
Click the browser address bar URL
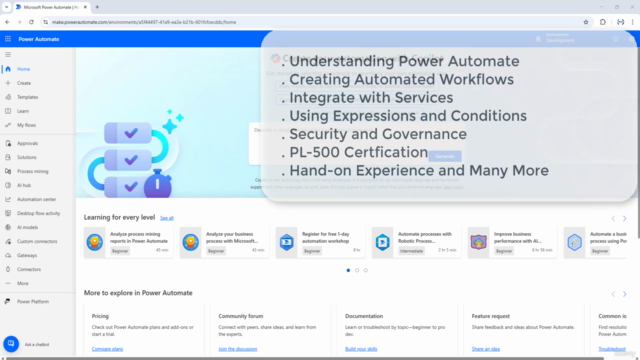click(144, 22)
